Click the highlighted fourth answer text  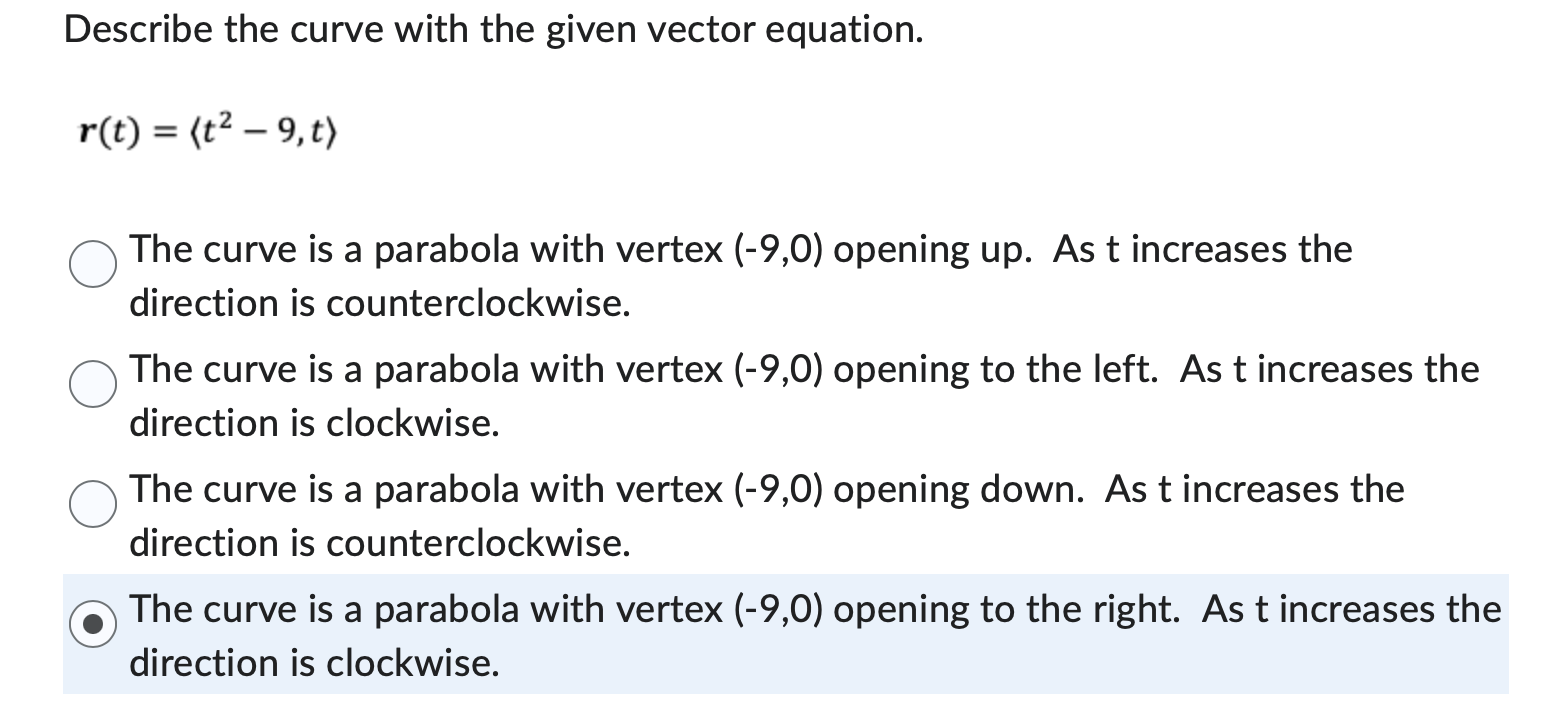tap(700, 609)
